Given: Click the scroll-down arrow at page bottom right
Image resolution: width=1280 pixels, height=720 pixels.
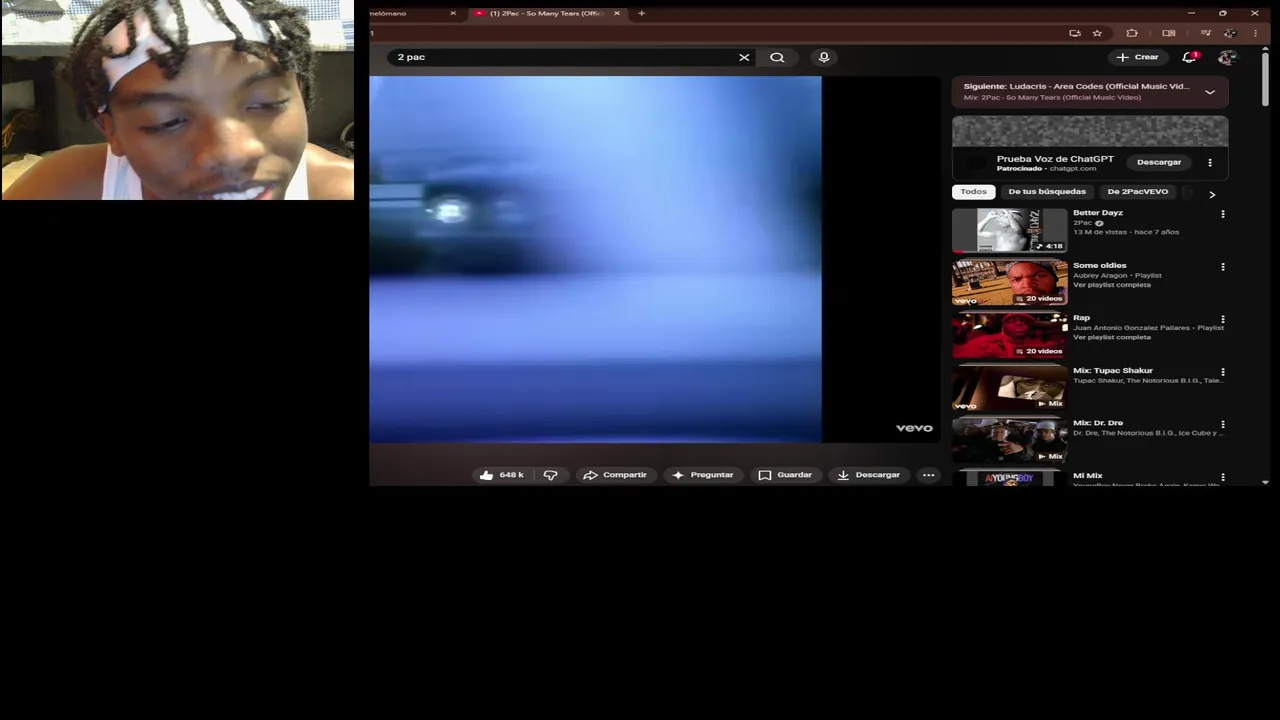Looking at the screenshot, I should 1265,482.
